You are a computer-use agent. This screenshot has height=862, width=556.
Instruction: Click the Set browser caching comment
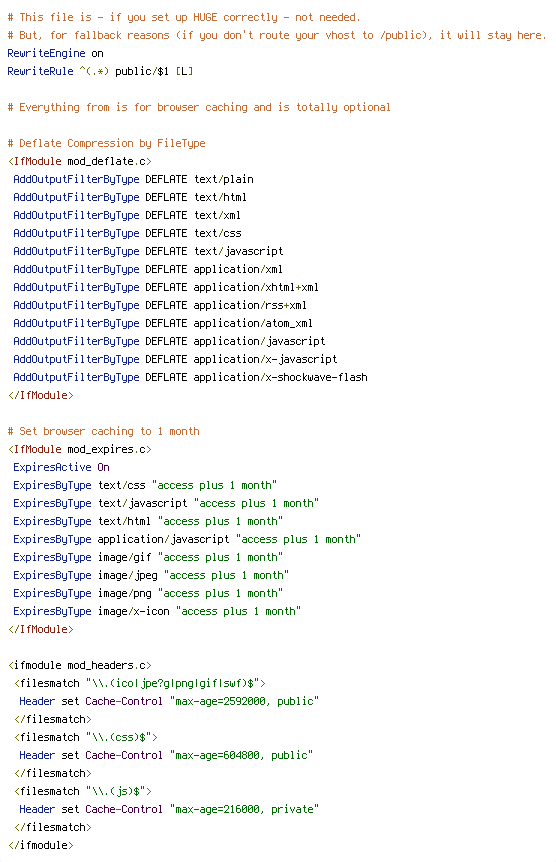[103, 432]
